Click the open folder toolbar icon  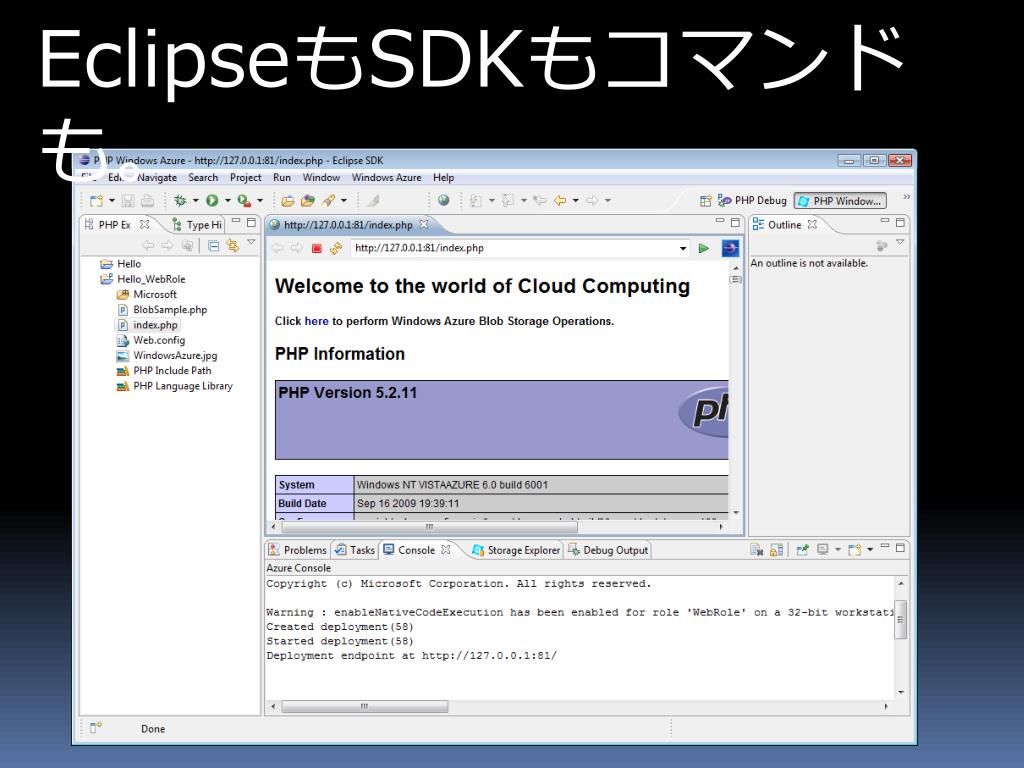point(287,200)
